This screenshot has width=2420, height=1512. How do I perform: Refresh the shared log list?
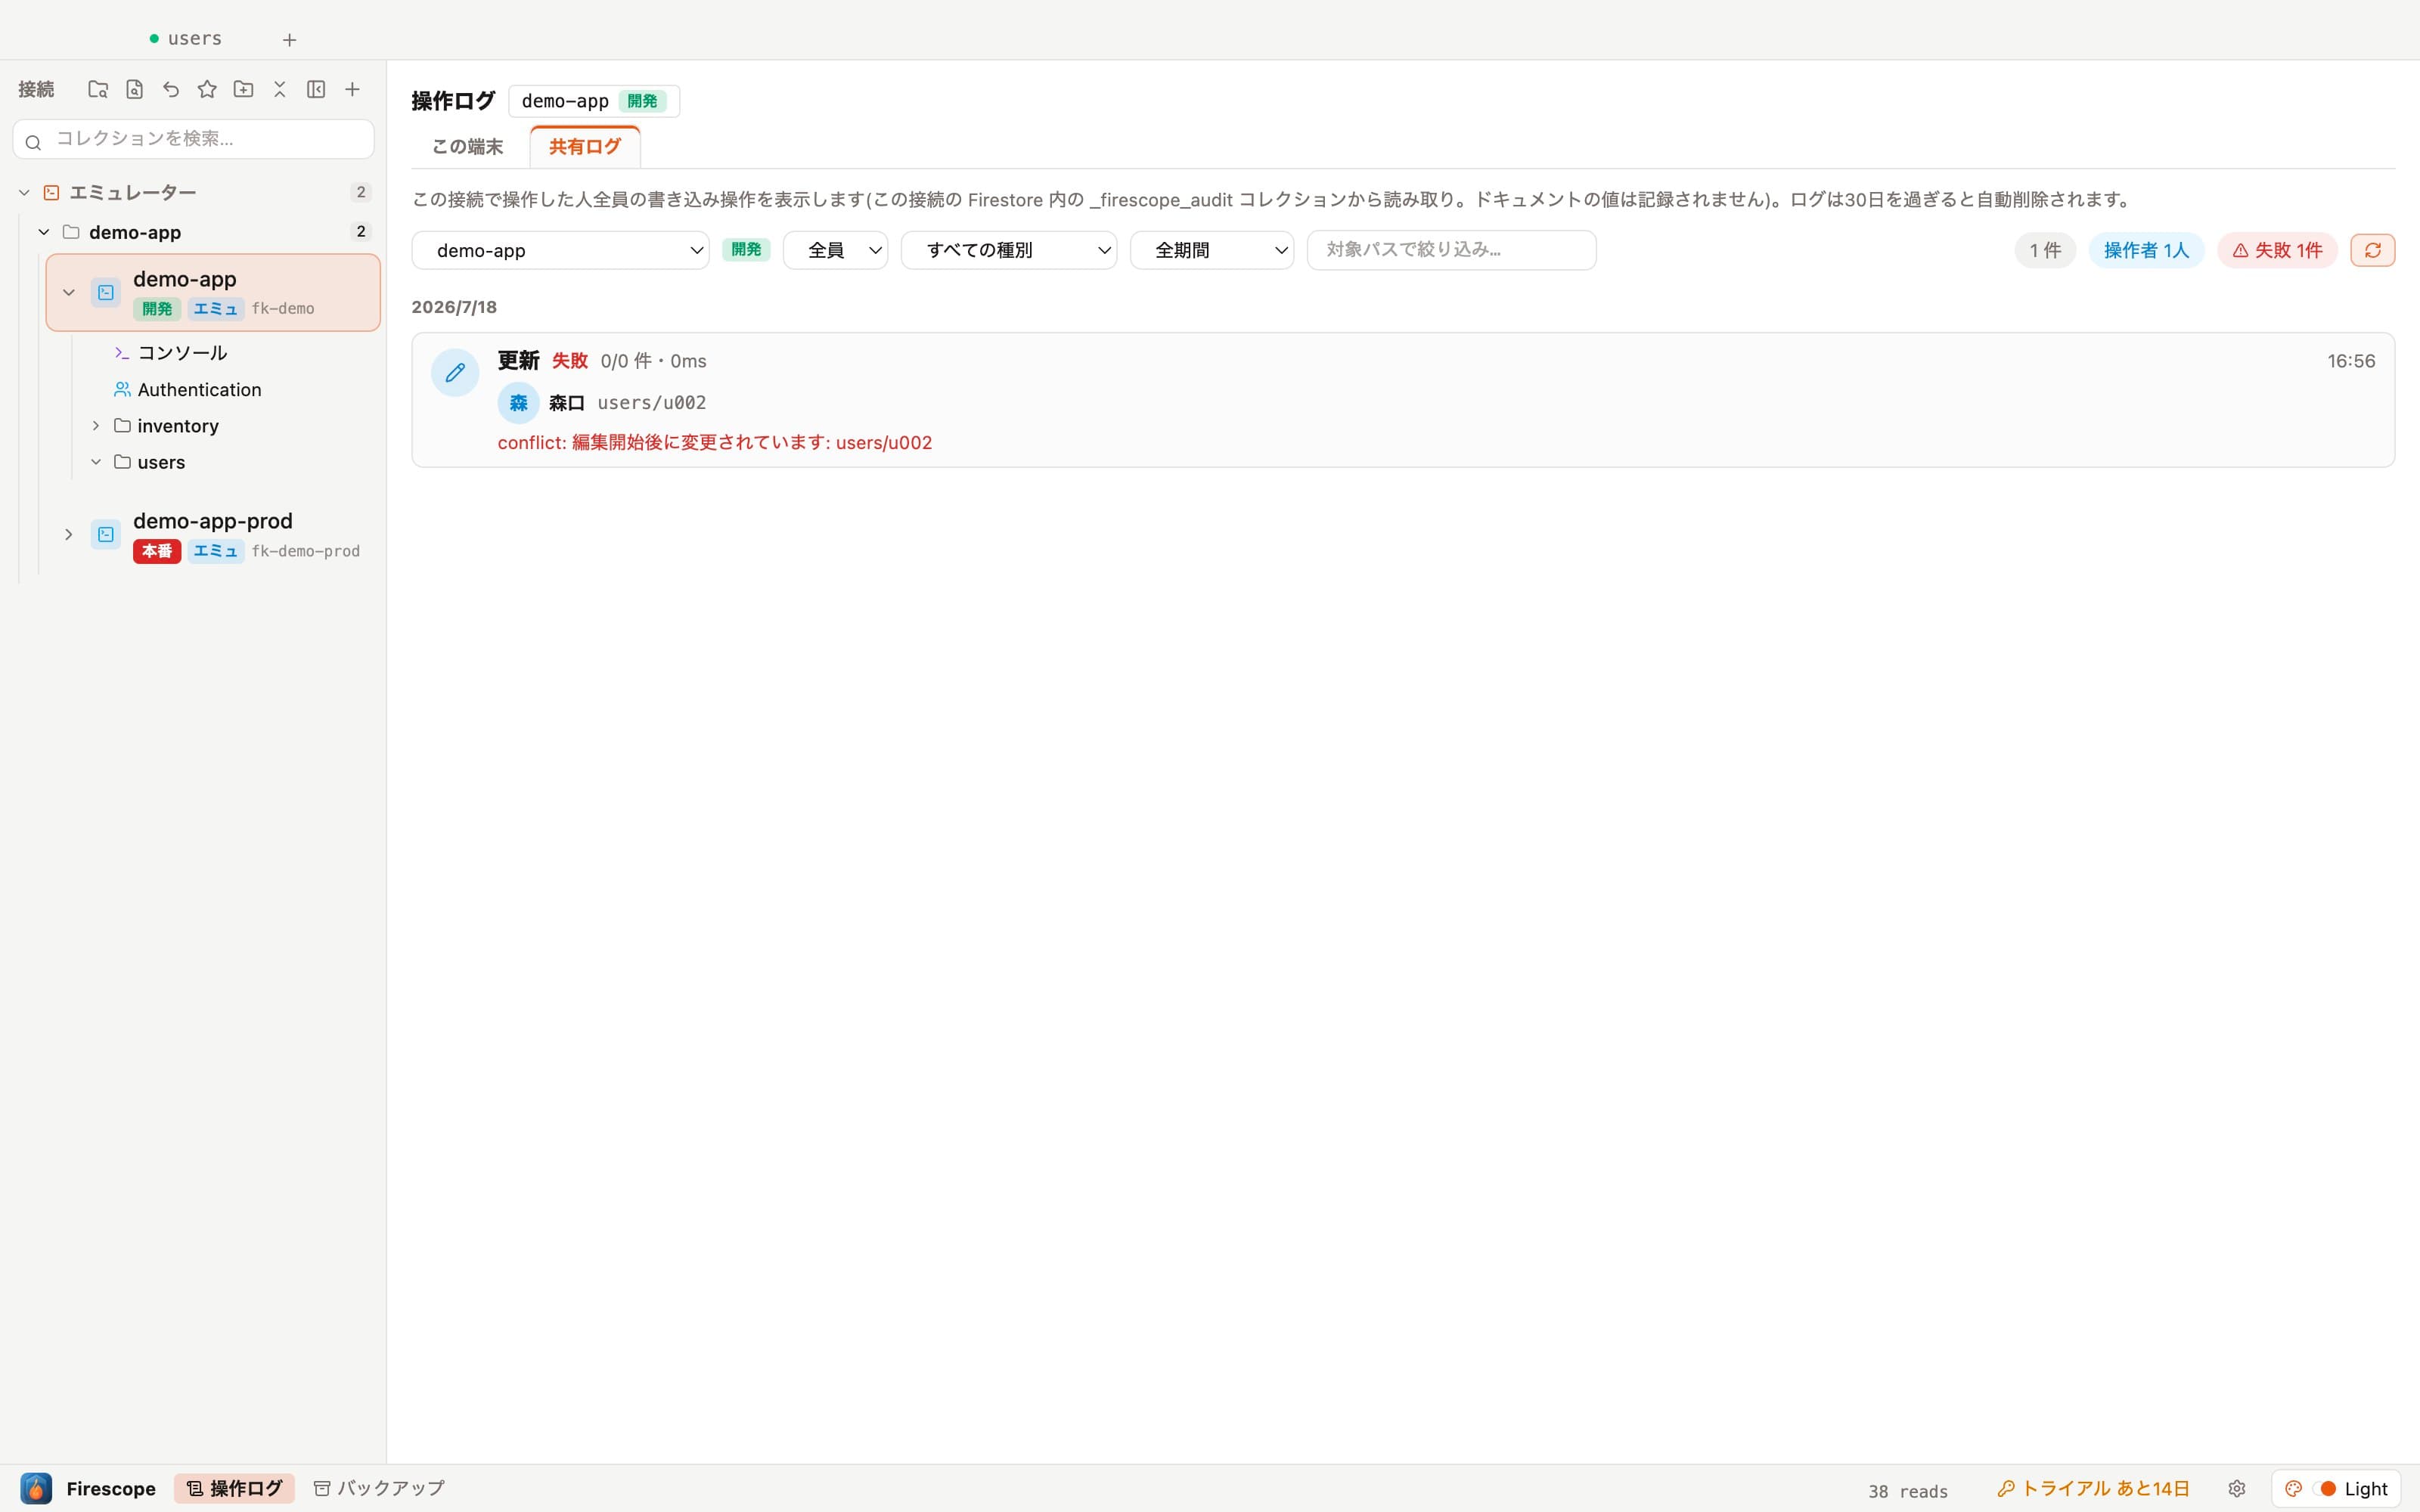point(2372,250)
